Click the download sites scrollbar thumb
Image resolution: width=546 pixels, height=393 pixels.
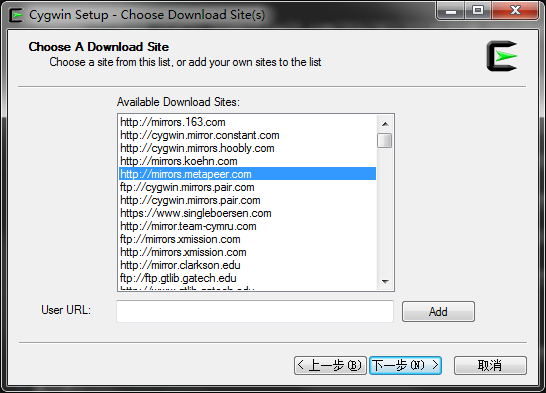(x=385, y=140)
